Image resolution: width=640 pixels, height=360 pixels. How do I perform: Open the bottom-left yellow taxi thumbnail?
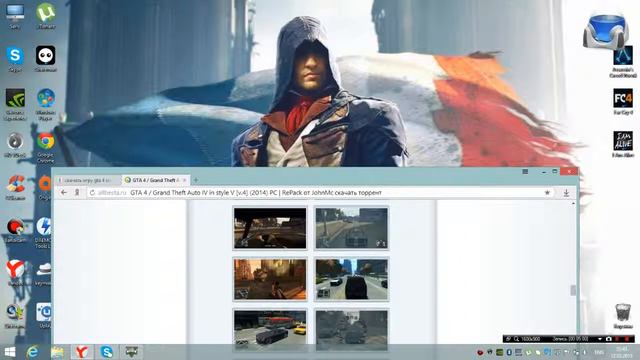270,329
